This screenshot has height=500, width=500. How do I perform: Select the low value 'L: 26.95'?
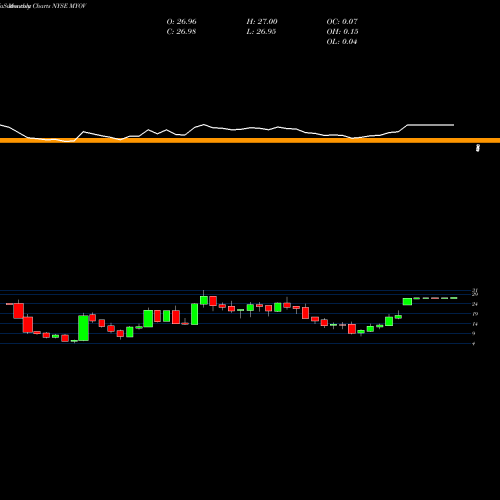point(261,31)
